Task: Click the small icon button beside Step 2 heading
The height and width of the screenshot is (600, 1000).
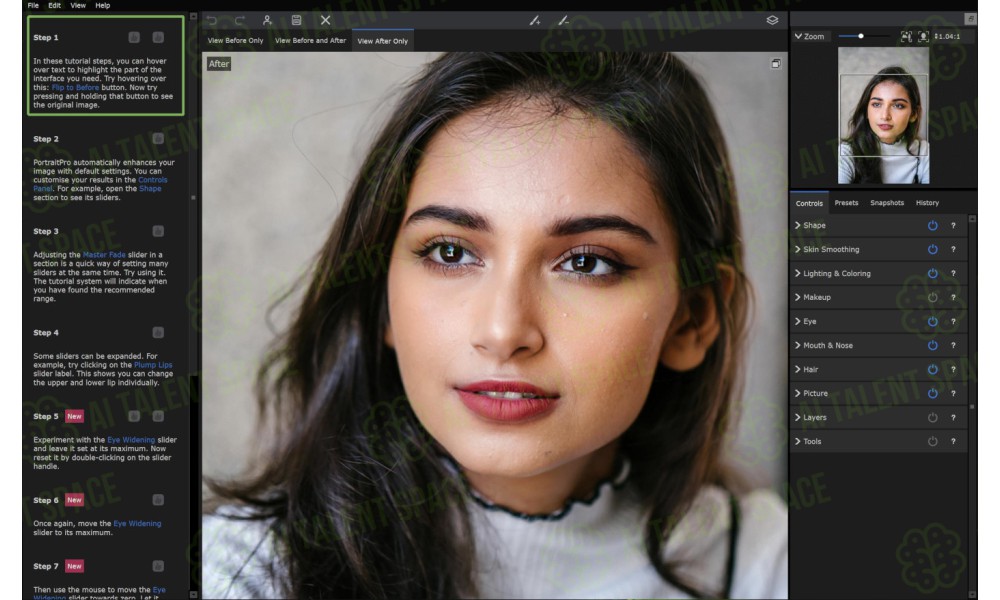Action: pos(158,138)
